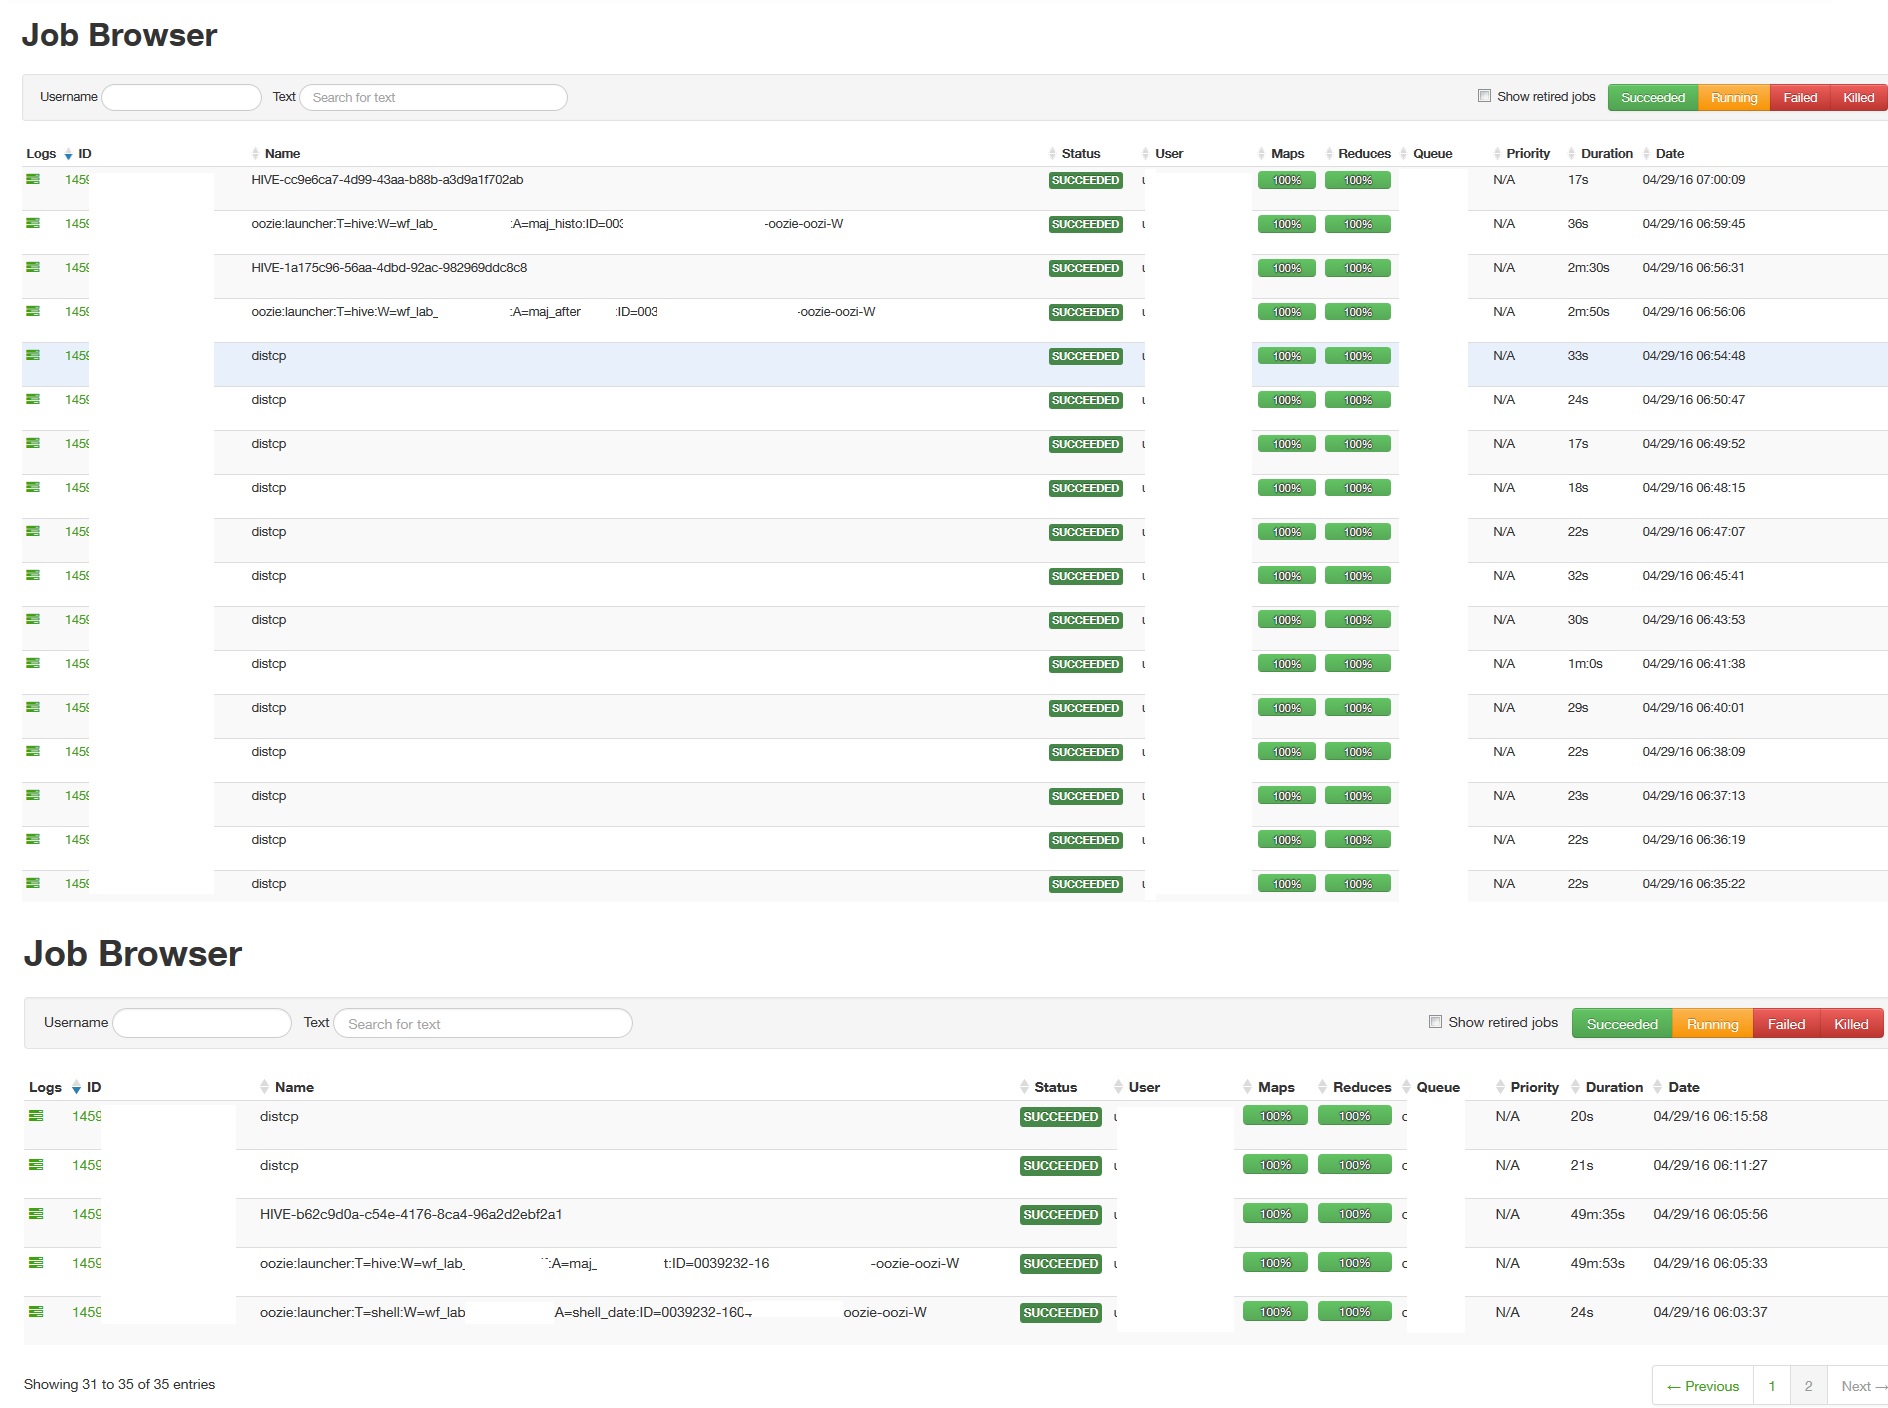This screenshot has height=1408, width=1888.
Task: Switch to page 2 of job results
Action: 1808,1386
